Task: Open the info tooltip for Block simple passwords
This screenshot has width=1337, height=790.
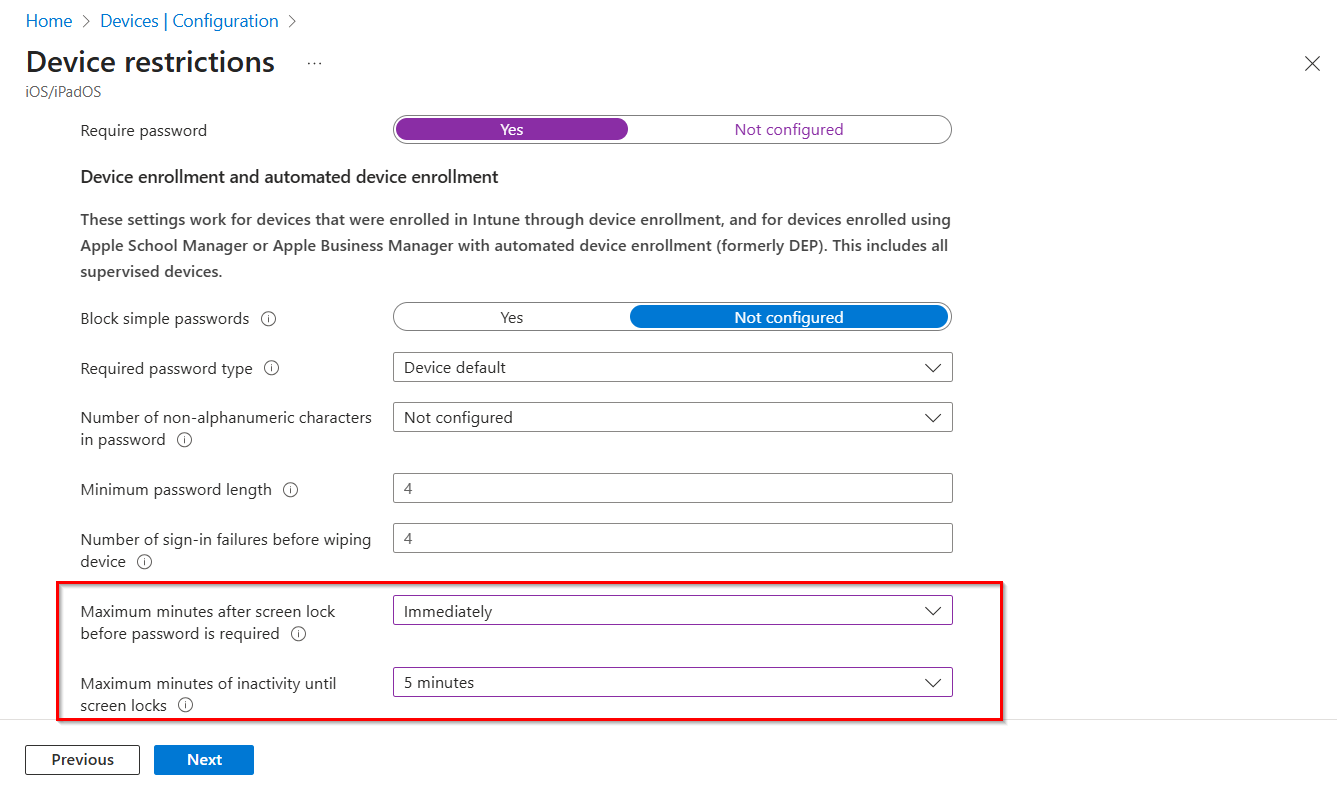Action: click(x=268, y=318)
